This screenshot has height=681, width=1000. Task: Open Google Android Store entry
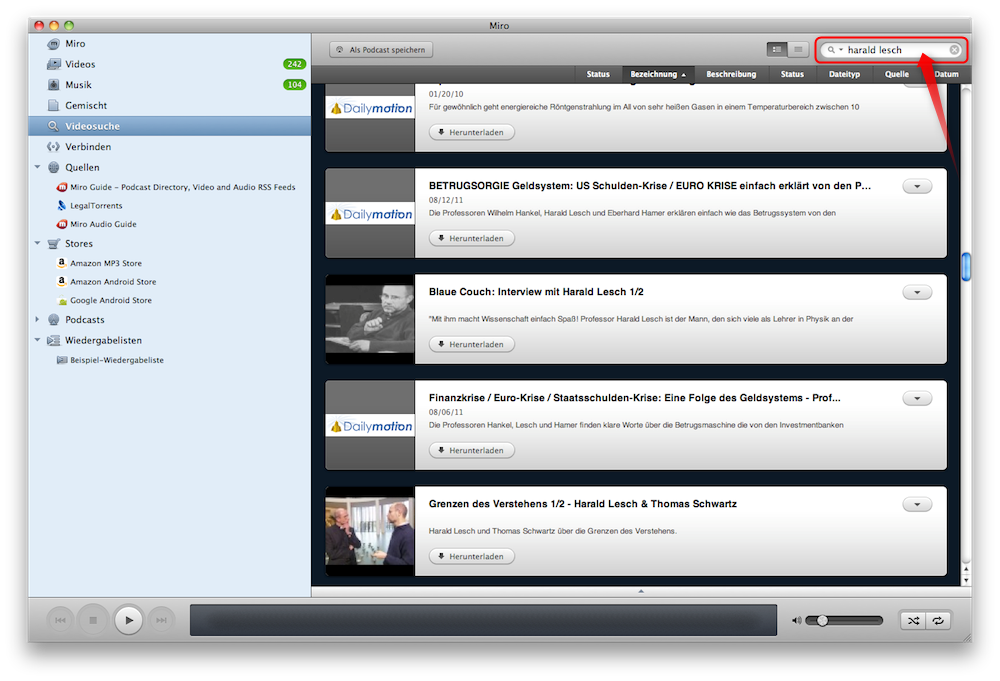point(110,300)
